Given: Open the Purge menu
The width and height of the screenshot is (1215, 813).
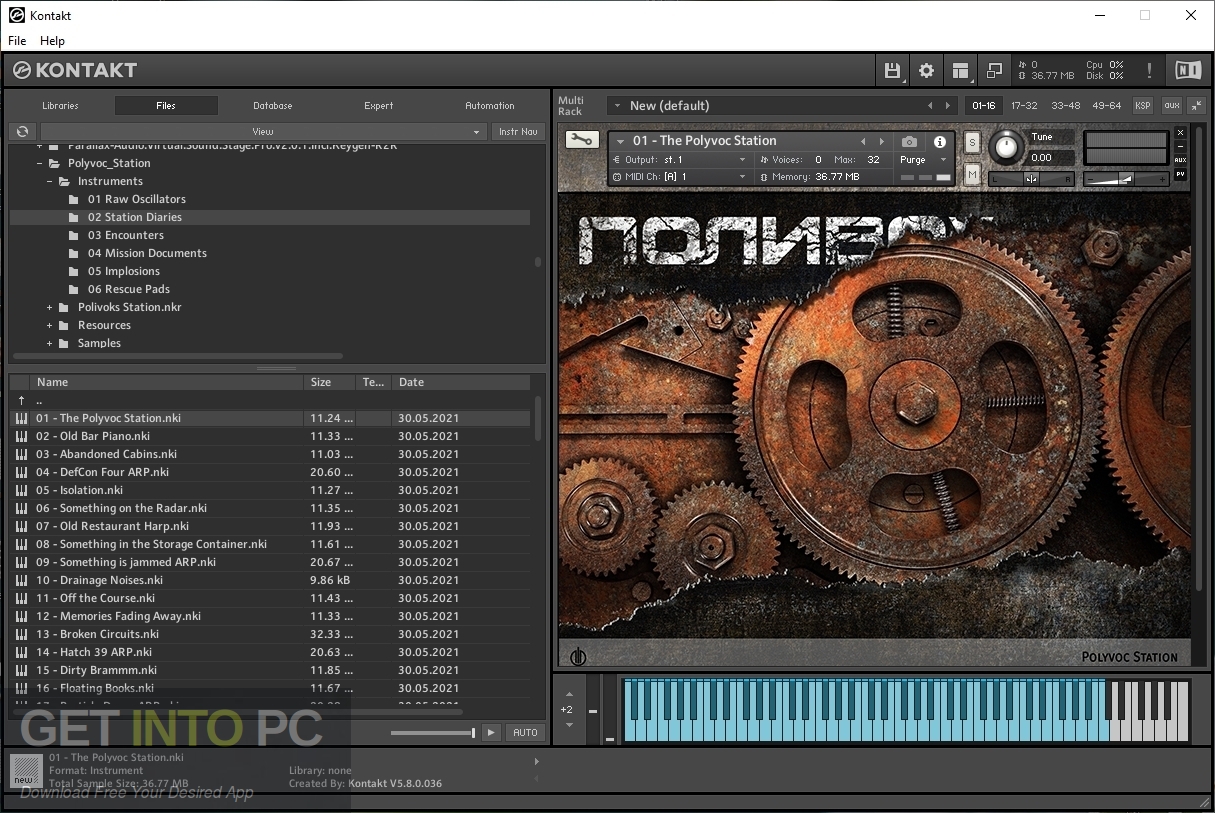Looking at the screenshot, I should coord(921,160).
